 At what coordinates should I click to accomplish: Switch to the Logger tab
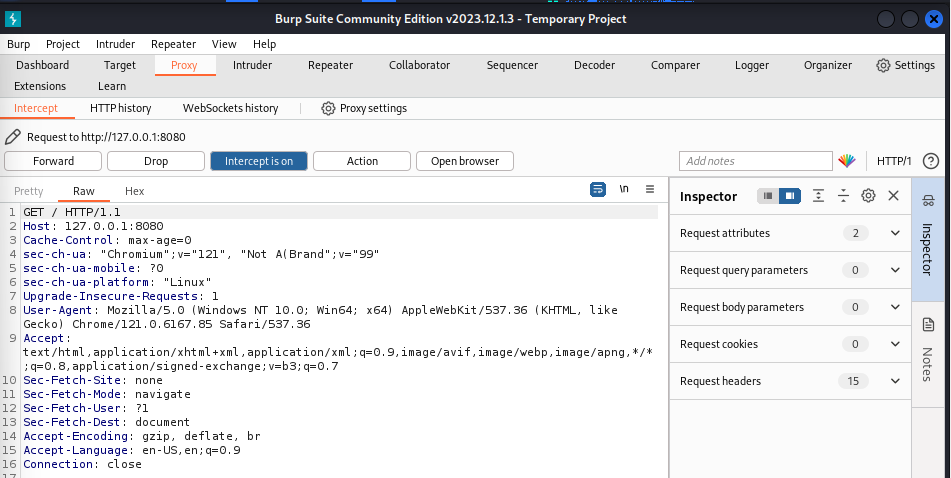pyautogui.click(x=752, y=66)
